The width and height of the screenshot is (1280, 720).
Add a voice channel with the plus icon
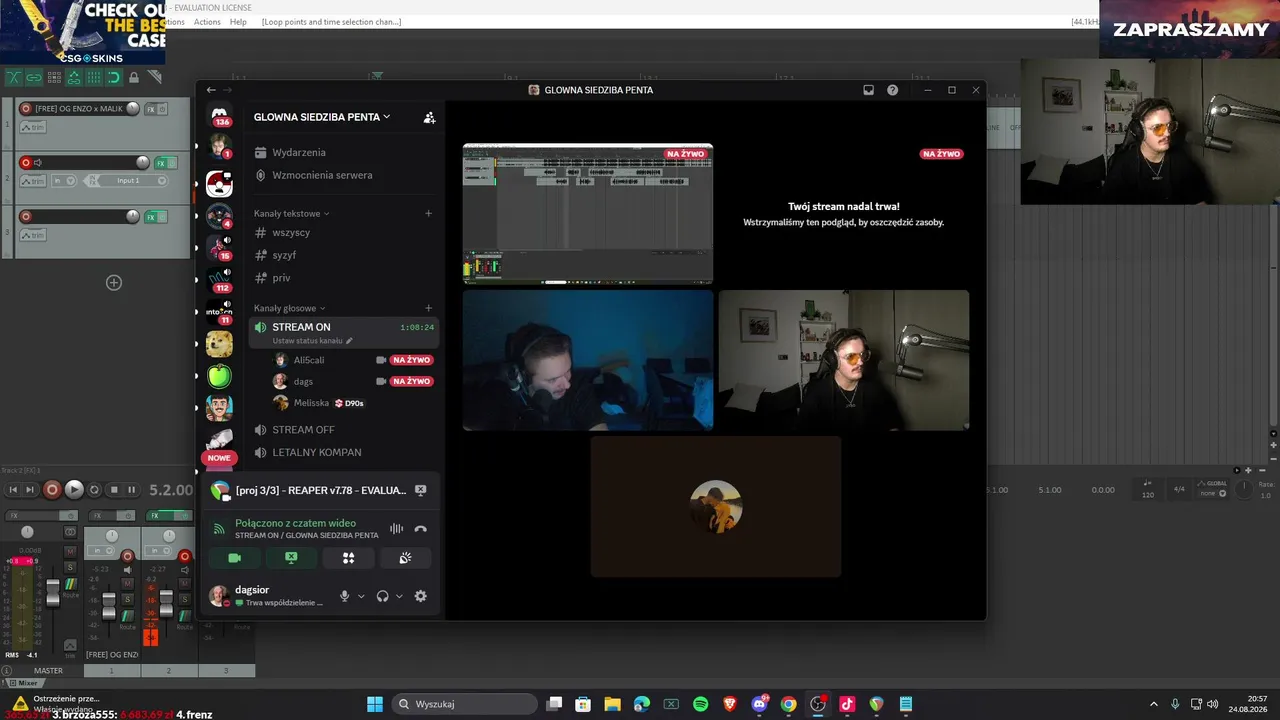point(428,308)
